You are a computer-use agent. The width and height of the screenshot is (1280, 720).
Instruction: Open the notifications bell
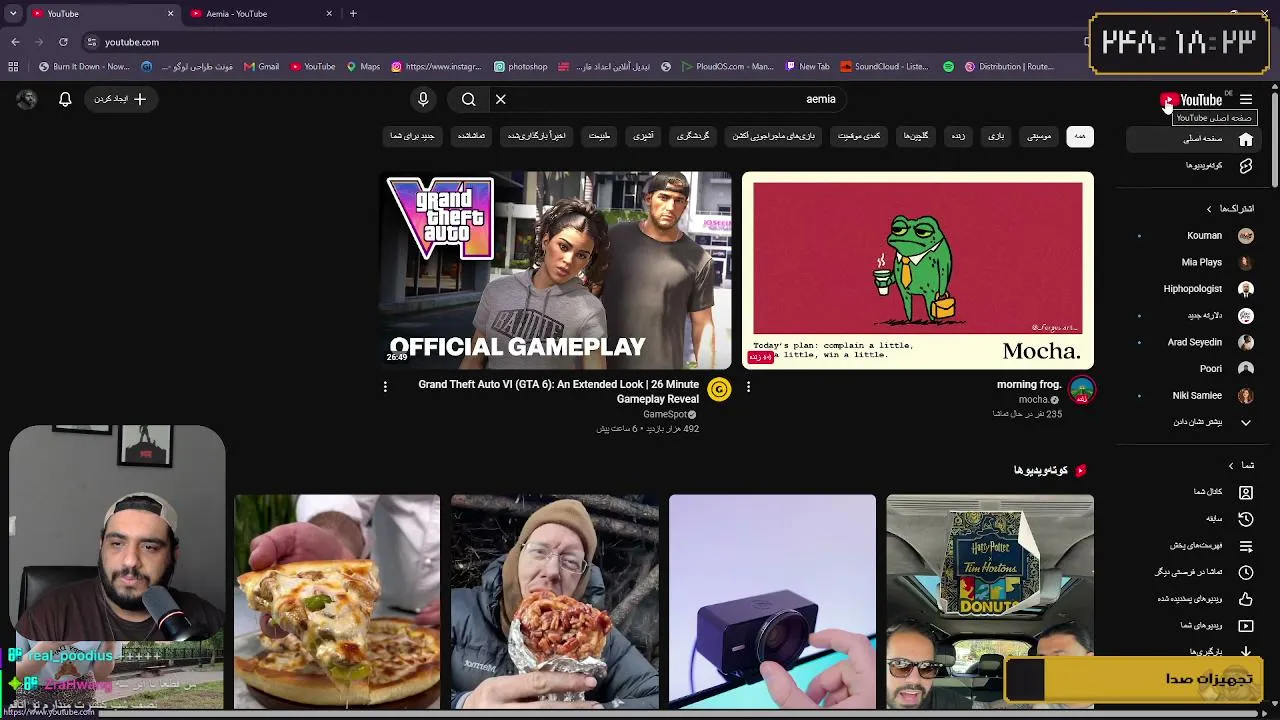pyautogui.click(x=65, y=99)
